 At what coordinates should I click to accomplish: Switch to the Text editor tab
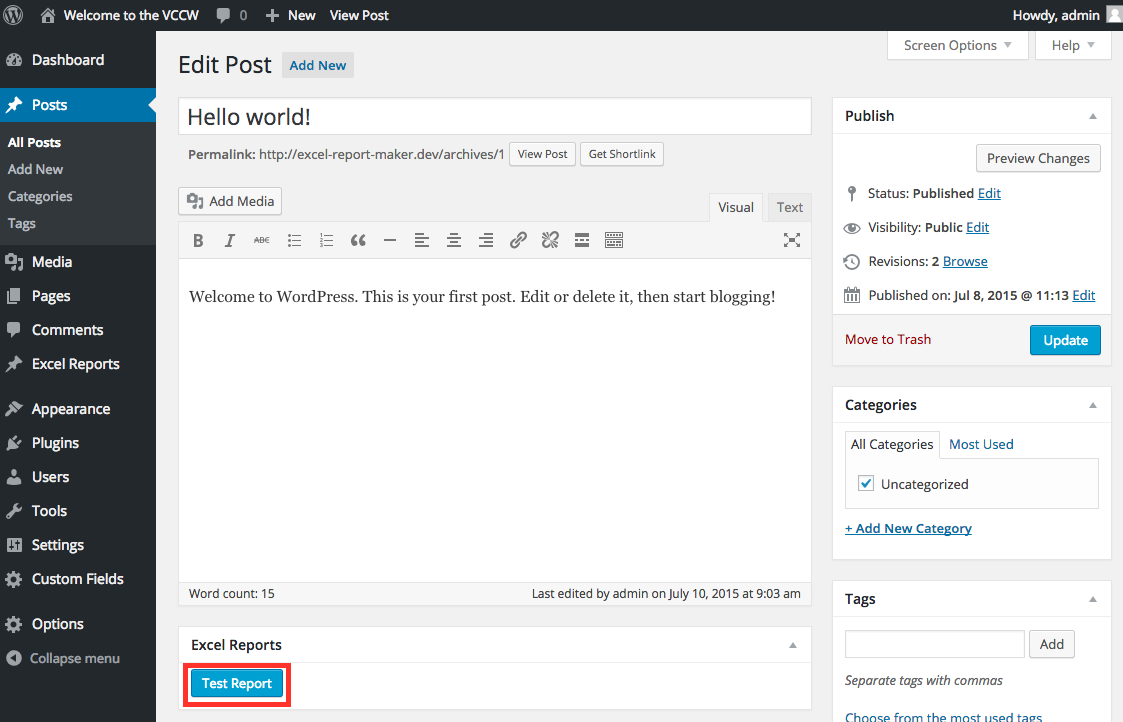[789, 207]
